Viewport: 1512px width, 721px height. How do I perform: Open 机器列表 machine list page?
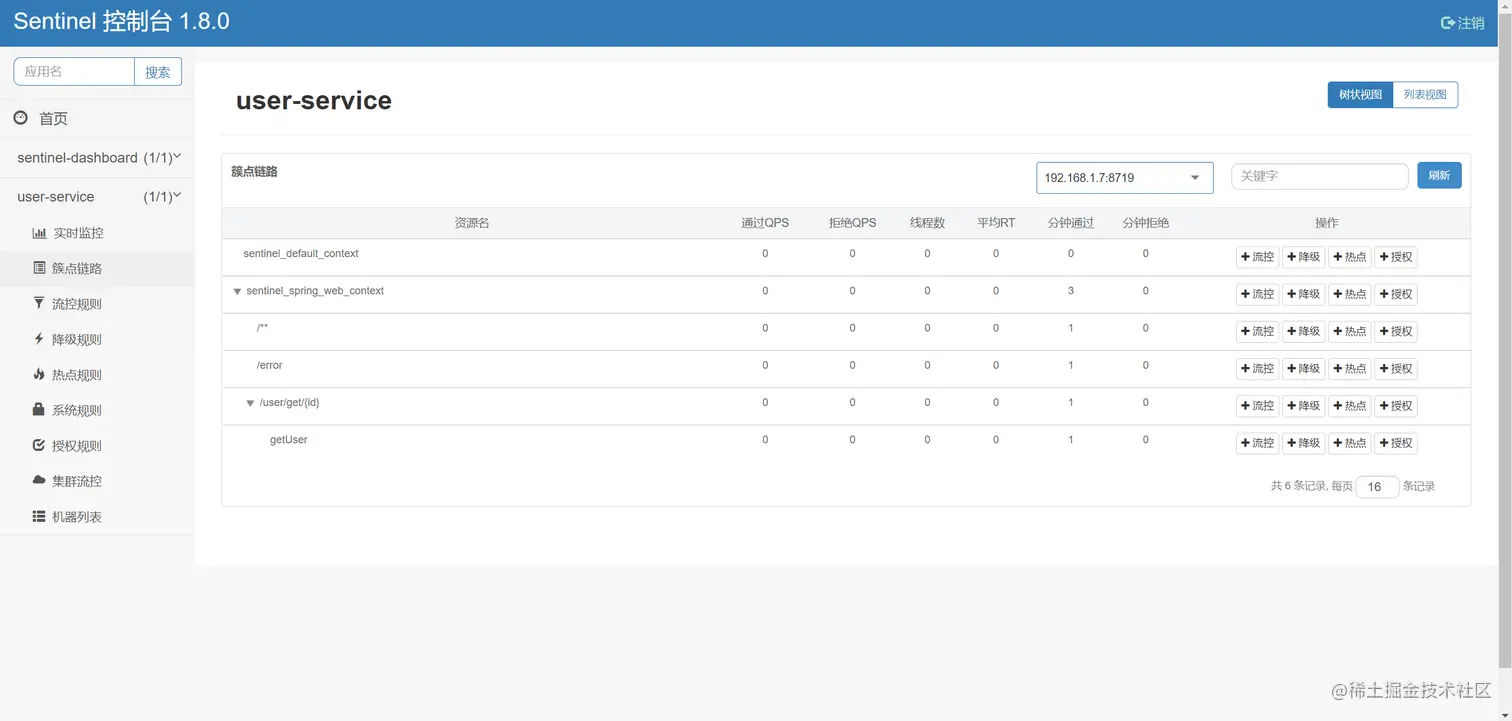77,517
